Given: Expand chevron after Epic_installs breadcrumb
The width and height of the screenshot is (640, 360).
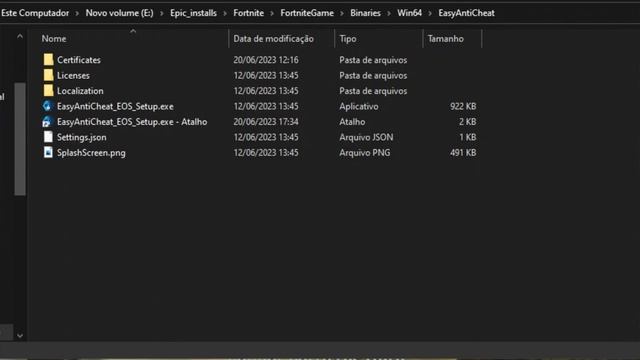Looking at the screenshot, I should [225, 13].
